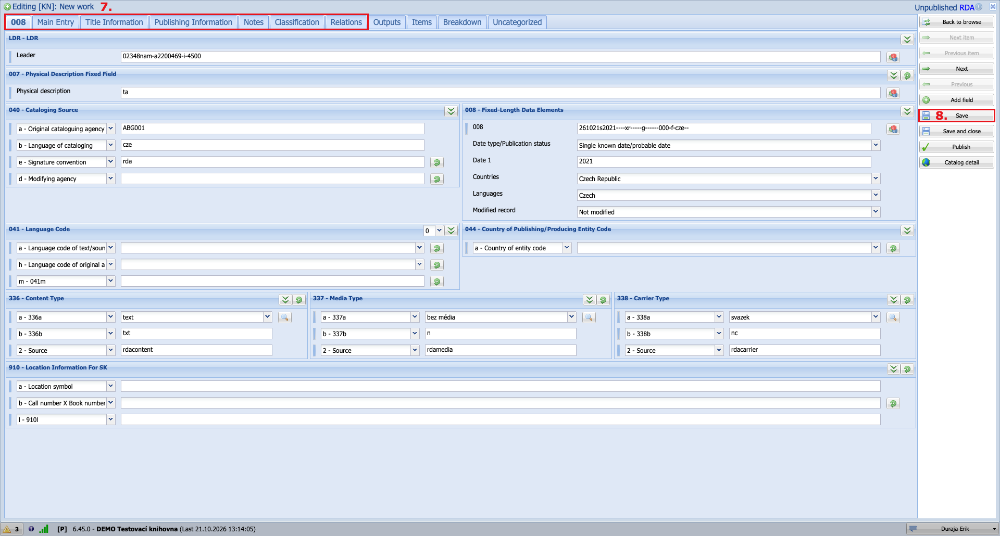Click refresh icon in 910 Location Information header

[907, 369]
